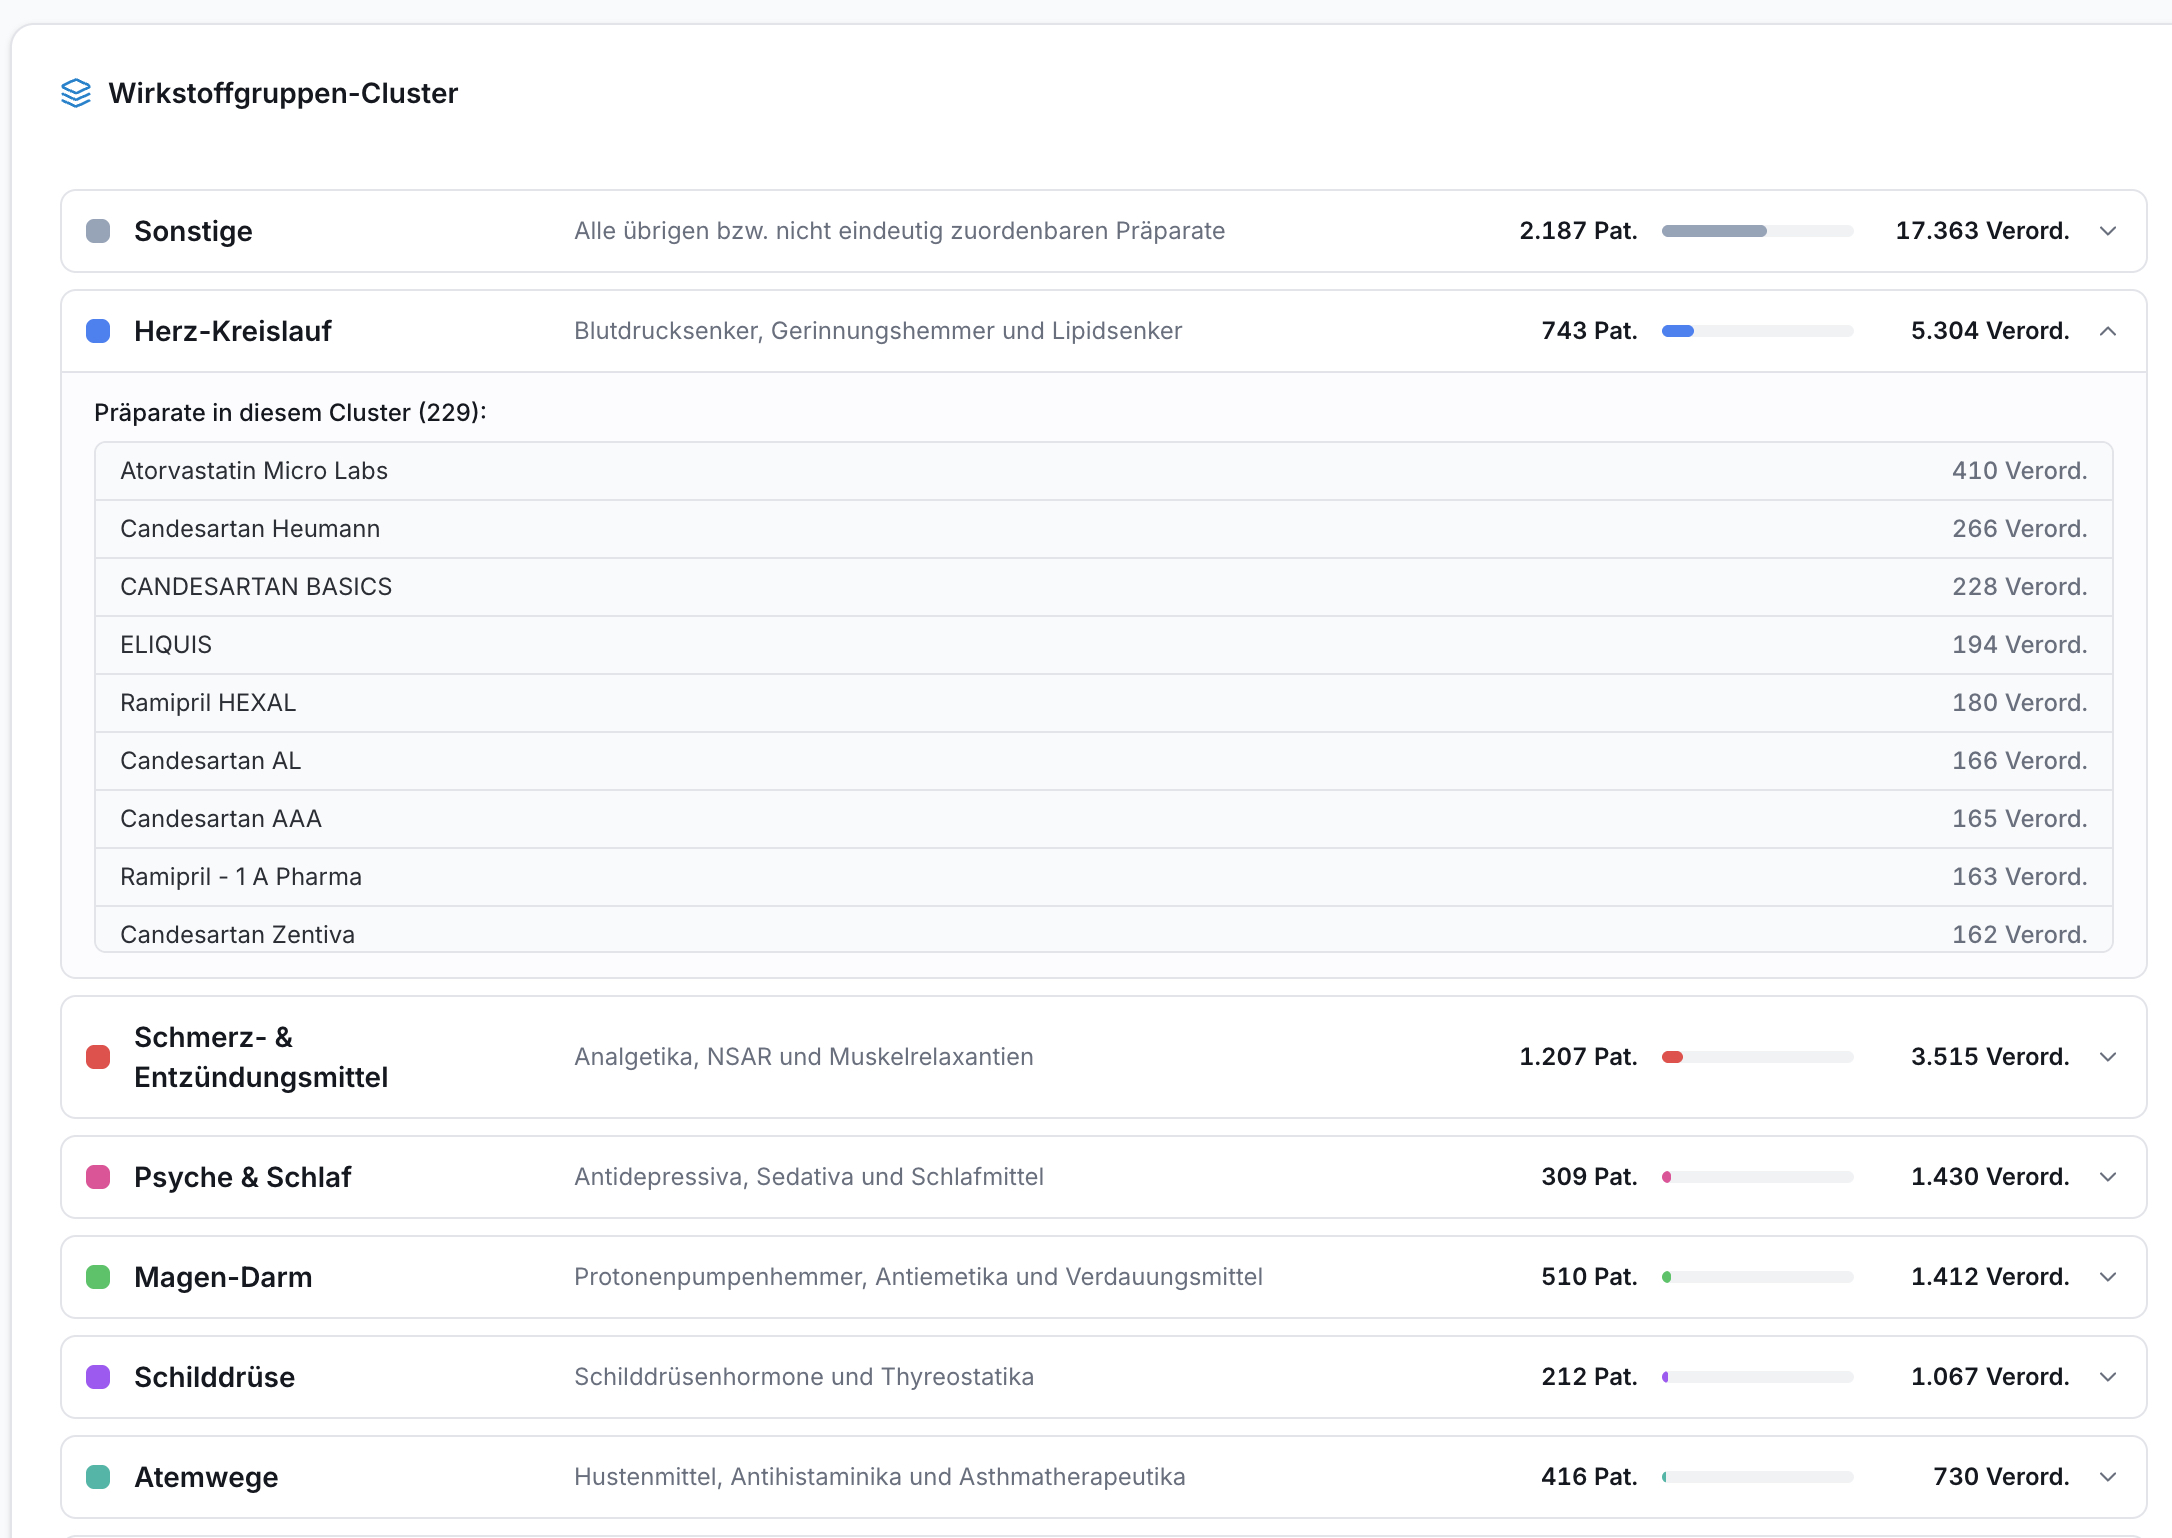Click the teal Atemwege color swatch

[x=98, y=1477]
